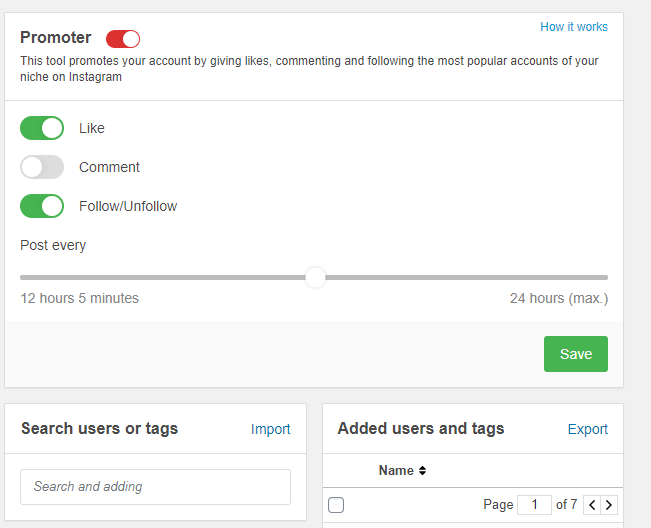Open Import for users or tags
651x528 pixels.
(270, 429)
